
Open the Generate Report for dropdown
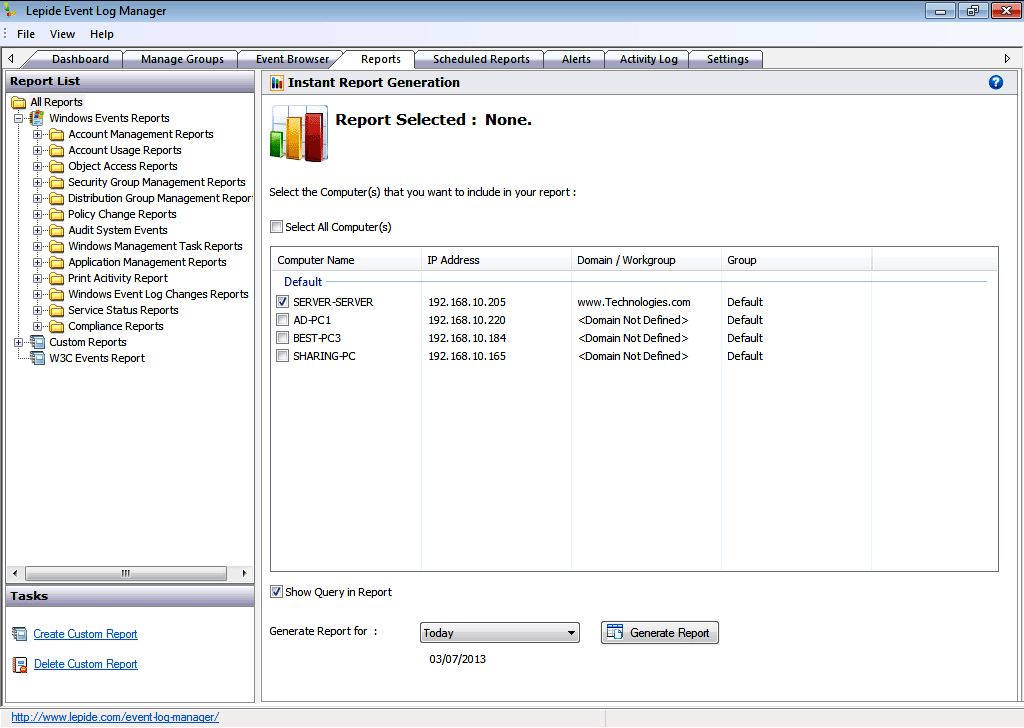coord(500,633)
